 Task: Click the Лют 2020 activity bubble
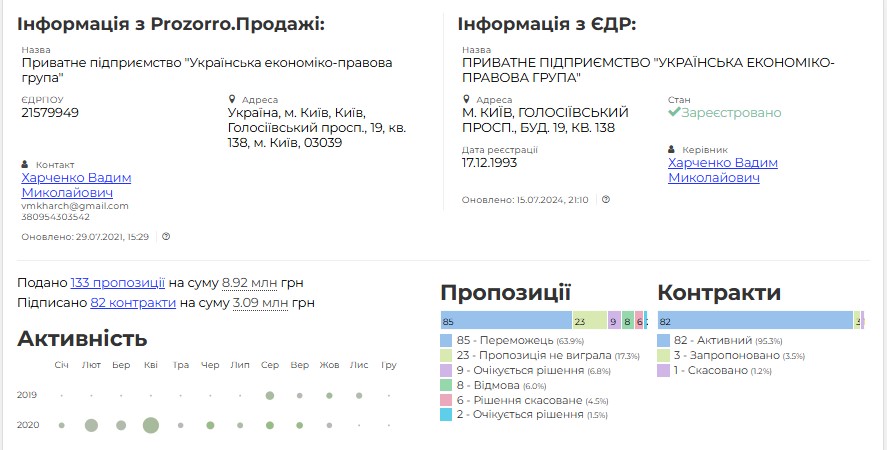click(x=91, y=425)
